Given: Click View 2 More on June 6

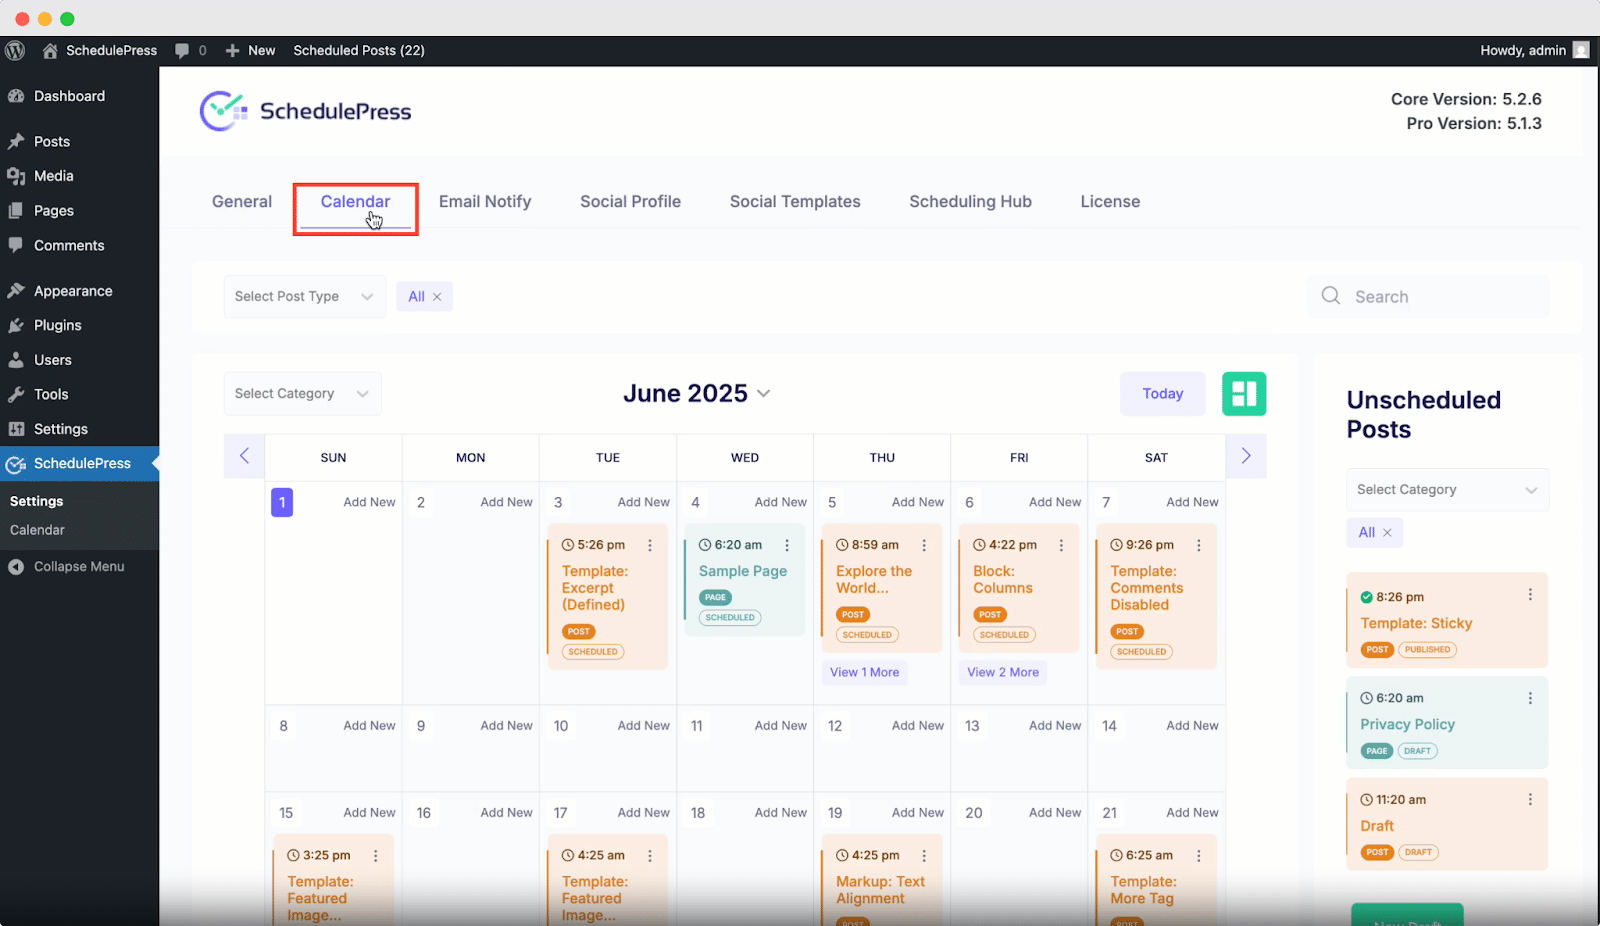Looking at the screenshot, I should click(1003, 672).
